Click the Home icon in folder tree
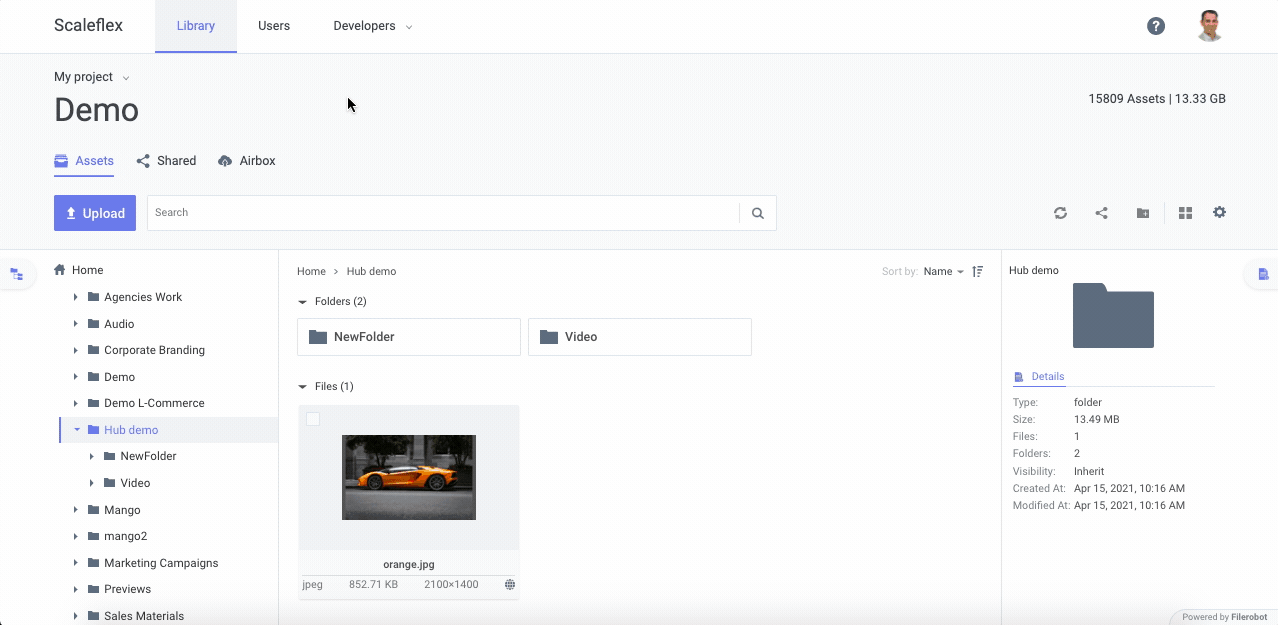The image size is (1278, 625). click(x=60, y=270)
